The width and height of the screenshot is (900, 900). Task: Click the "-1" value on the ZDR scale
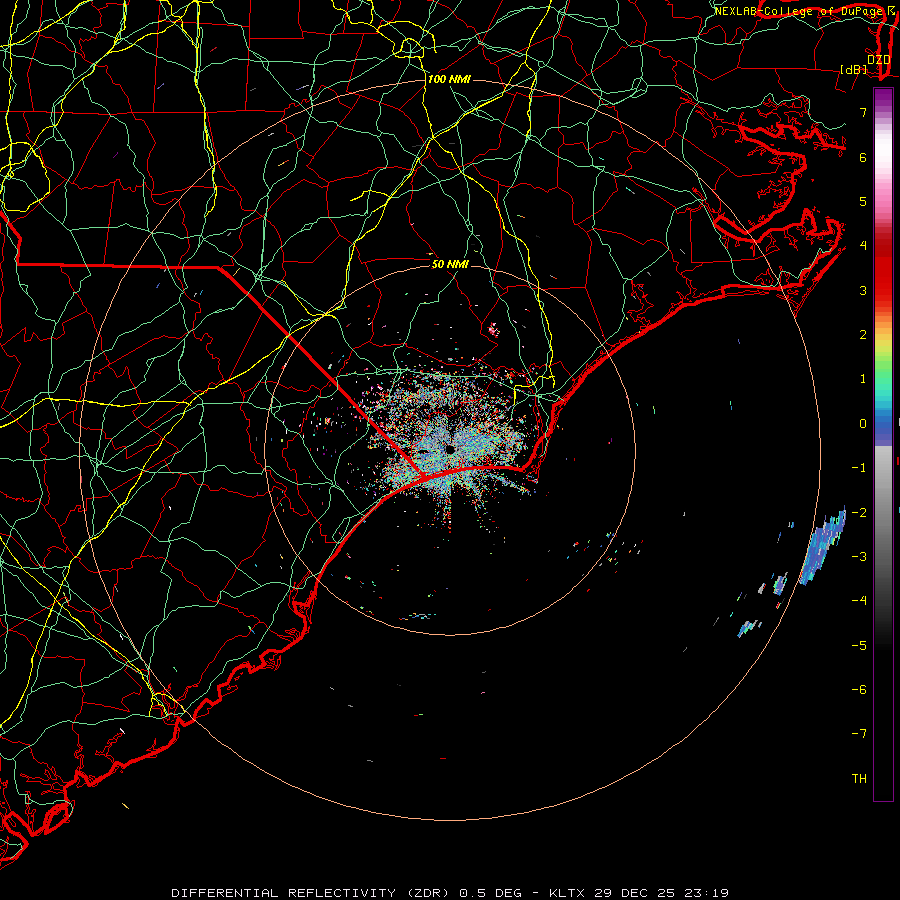coord(859,468)
